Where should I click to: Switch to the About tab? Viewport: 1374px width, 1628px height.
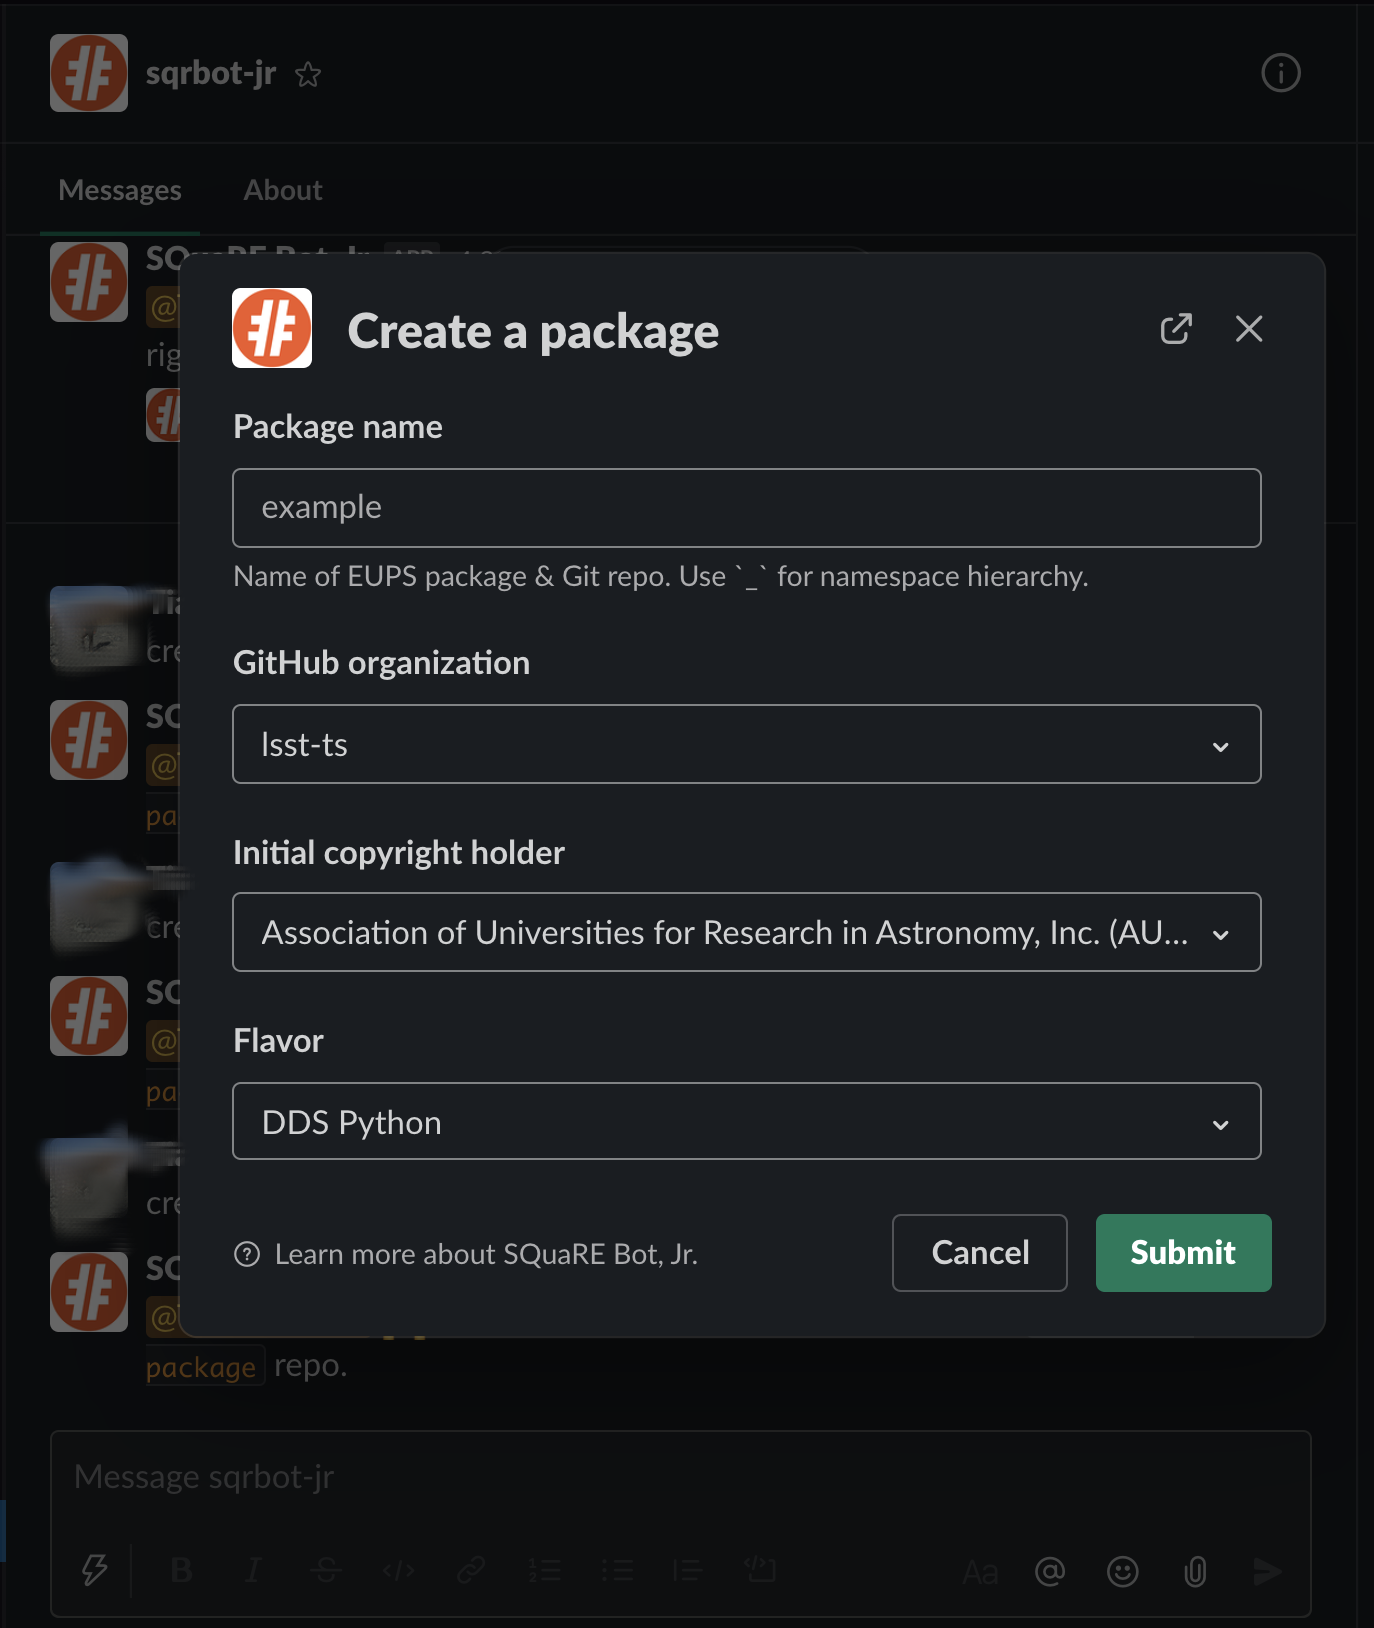pos(283,190)
